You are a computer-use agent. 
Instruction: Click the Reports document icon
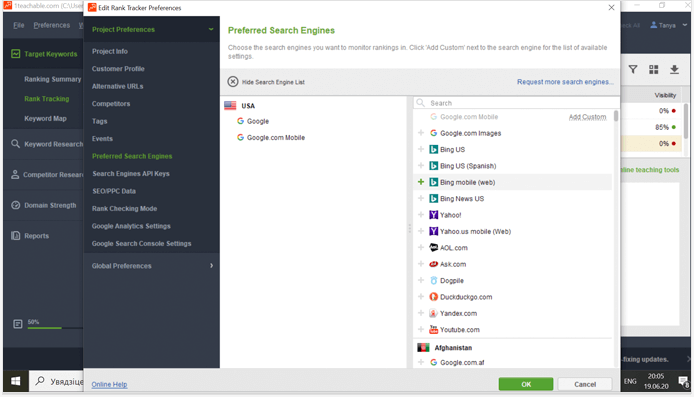(x=15, y=235)
